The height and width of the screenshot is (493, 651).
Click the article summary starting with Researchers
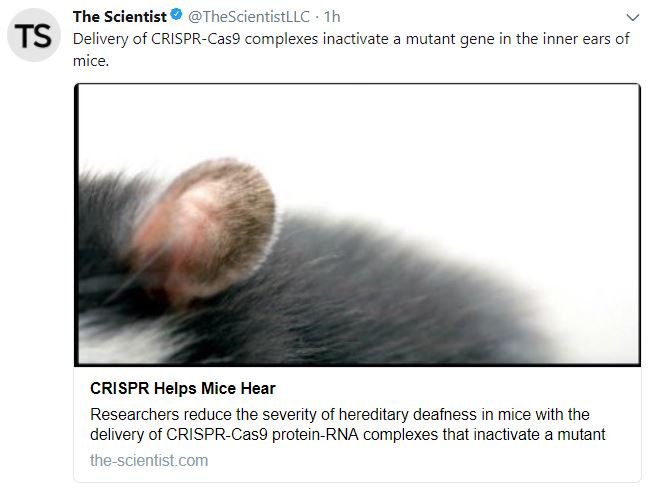tap(340, 414)
